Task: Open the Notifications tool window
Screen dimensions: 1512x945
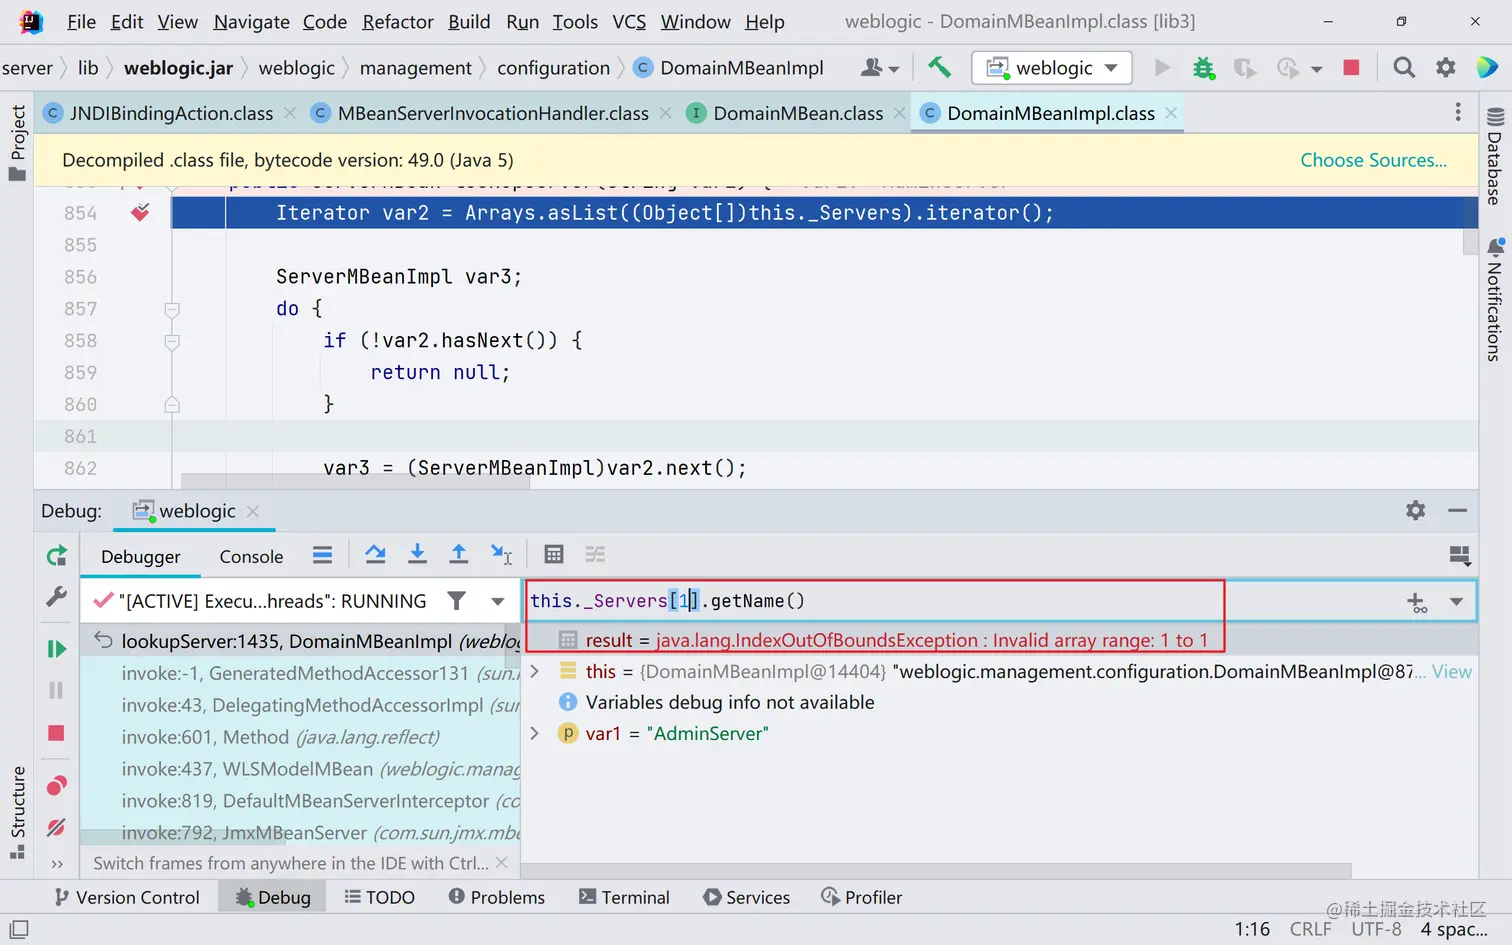Action: tap(1495, 300)
